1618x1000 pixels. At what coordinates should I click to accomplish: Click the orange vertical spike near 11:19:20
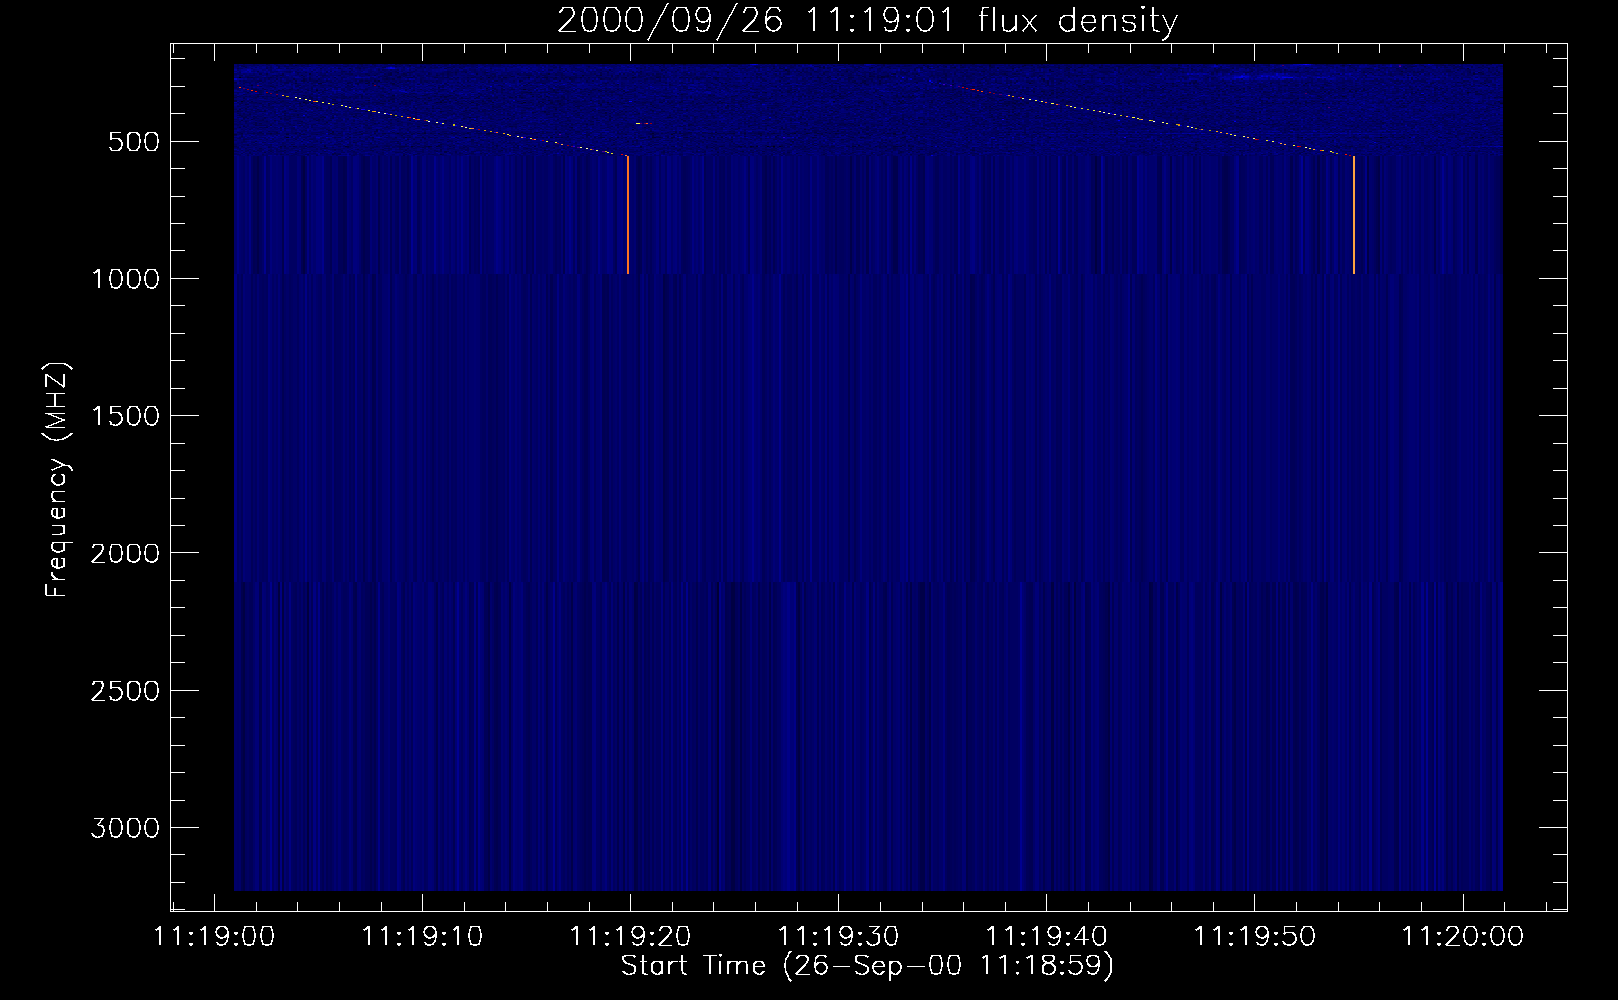coord(628,215)
